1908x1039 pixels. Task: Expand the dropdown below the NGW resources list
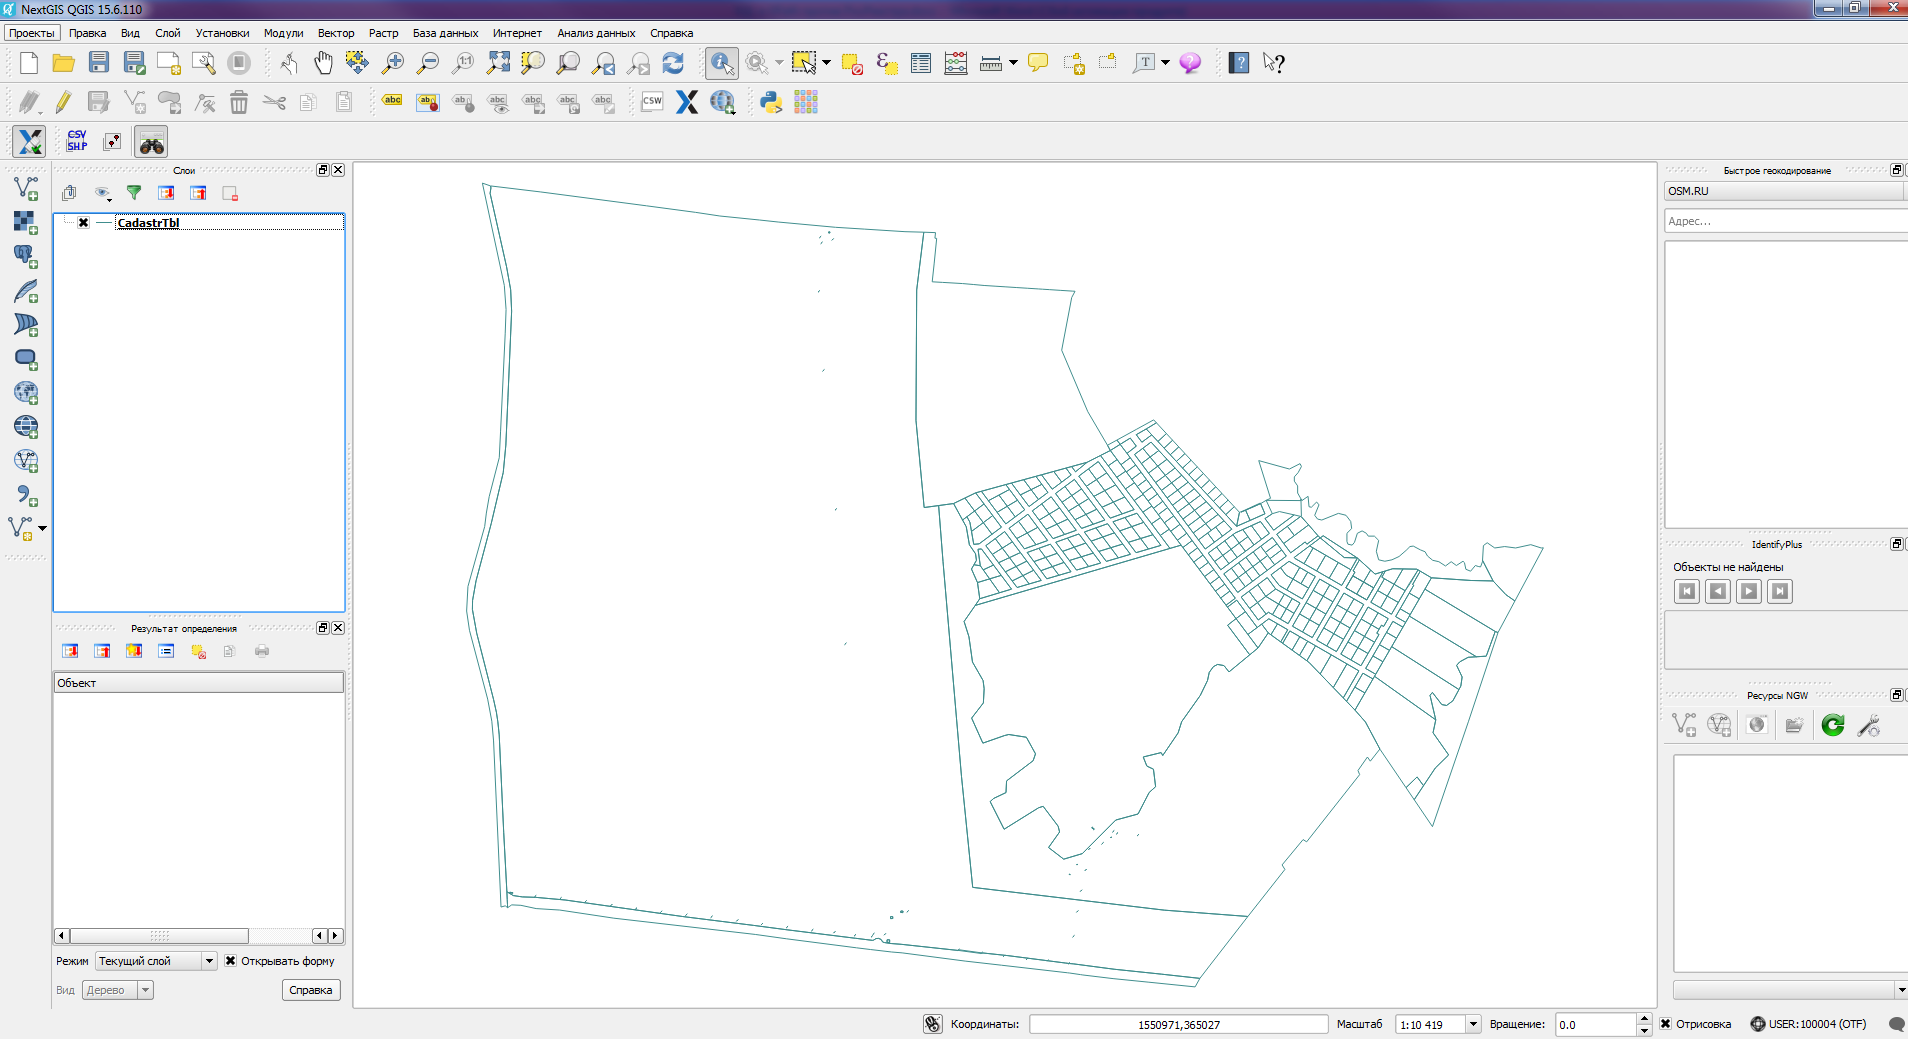(x=1900, y=990)
